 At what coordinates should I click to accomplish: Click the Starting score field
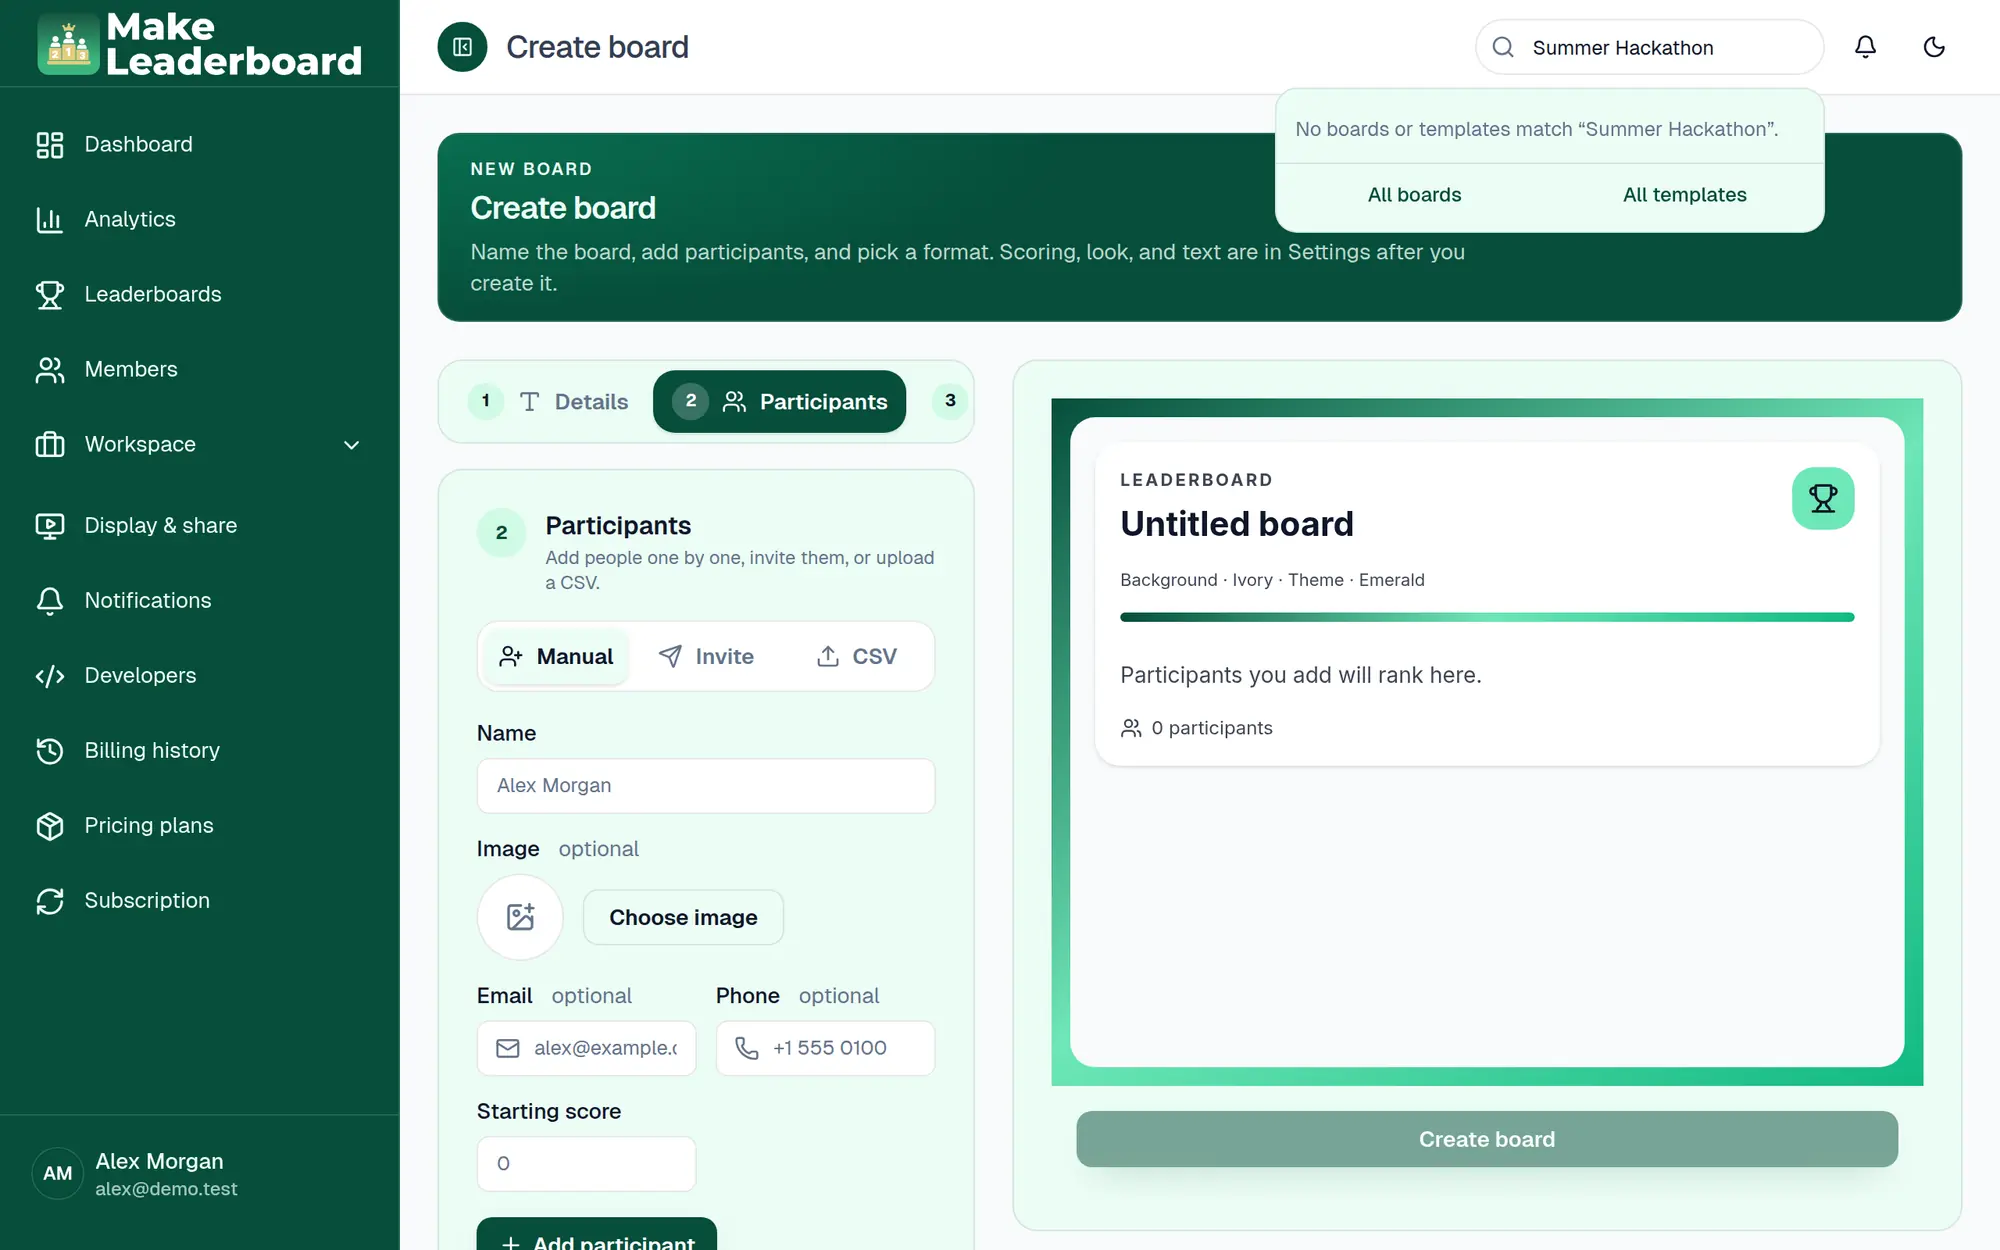(x=586, y=1163)
